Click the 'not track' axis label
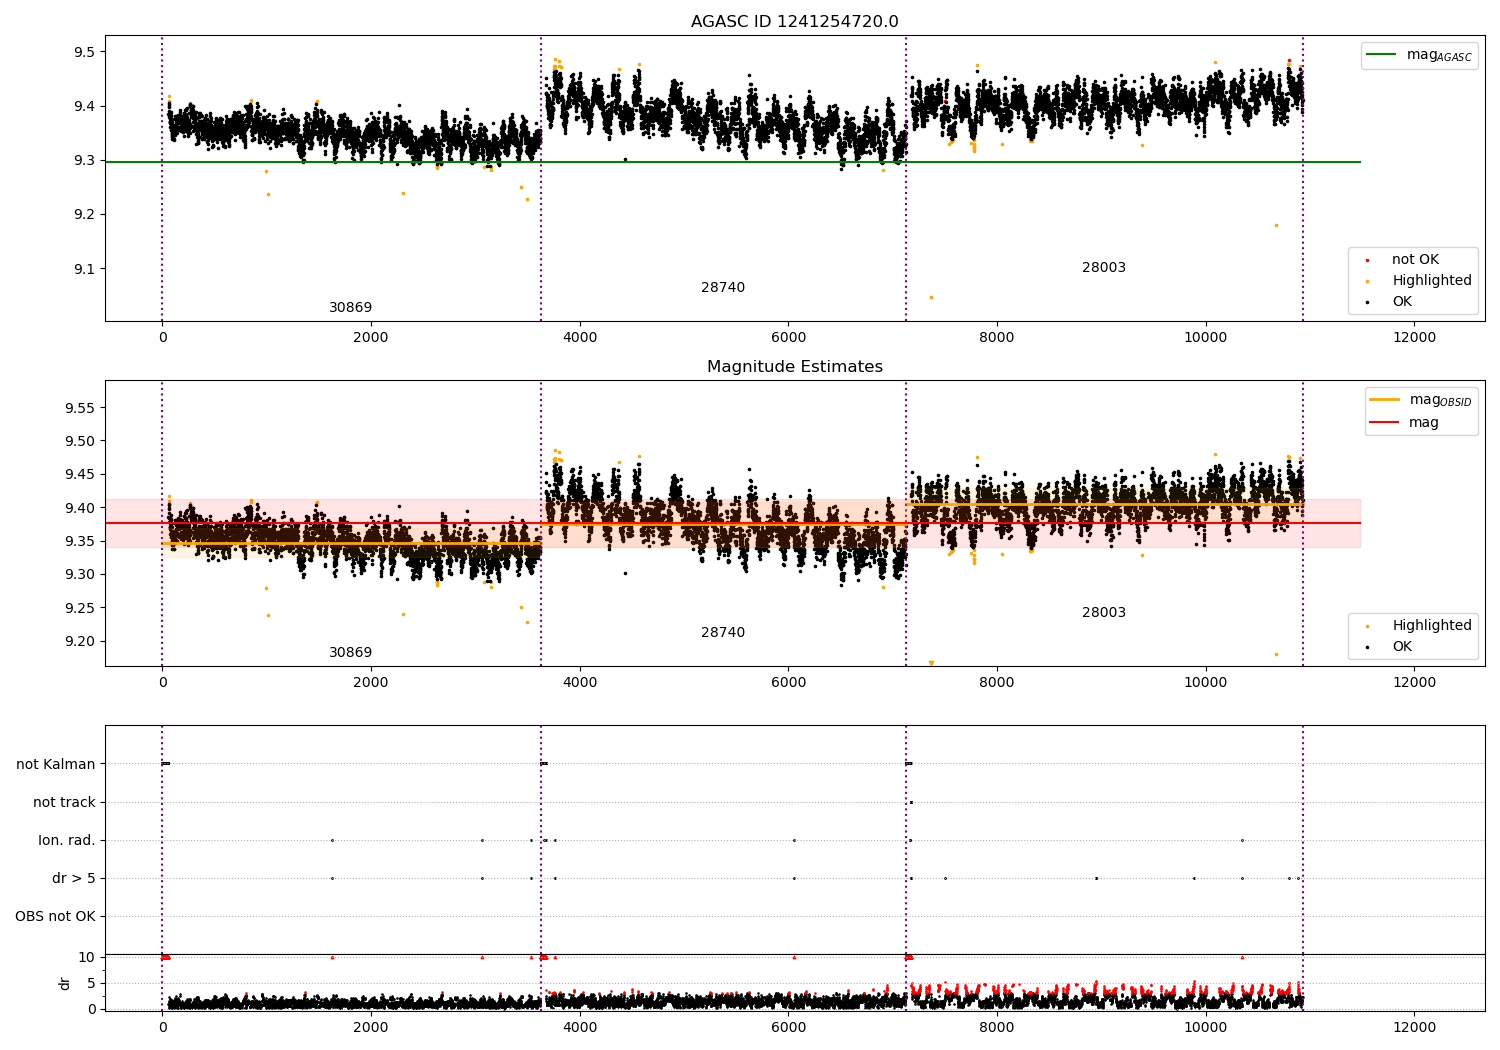The height and width of the screenshot is (1050, 1500). (64, 802)
